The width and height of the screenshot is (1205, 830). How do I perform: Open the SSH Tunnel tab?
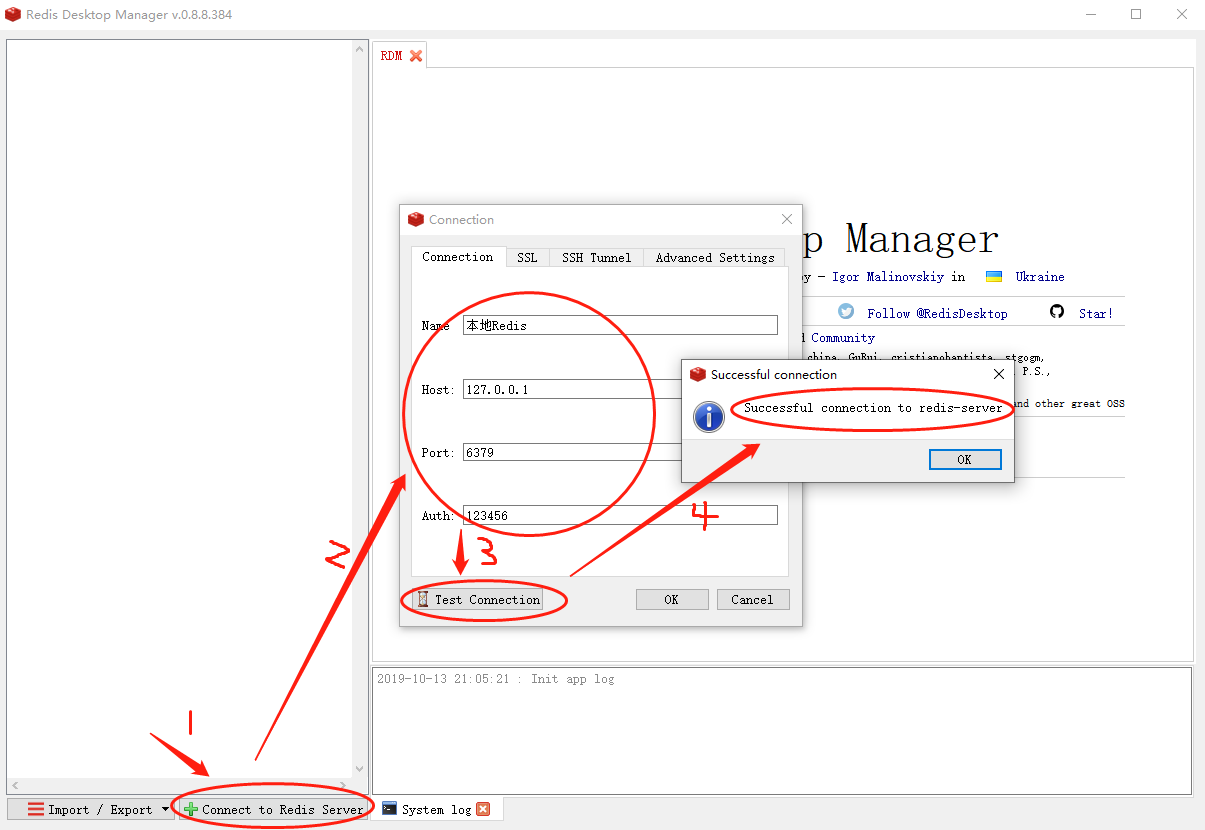(x=596, y=257)
